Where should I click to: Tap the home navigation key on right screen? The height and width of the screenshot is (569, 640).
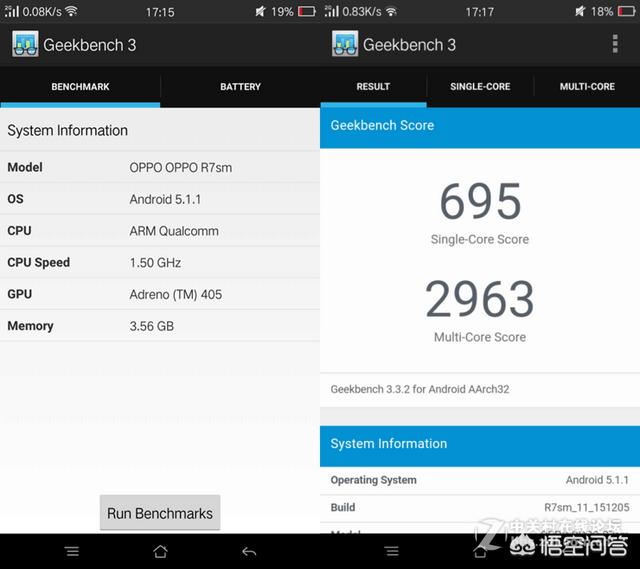480,551
